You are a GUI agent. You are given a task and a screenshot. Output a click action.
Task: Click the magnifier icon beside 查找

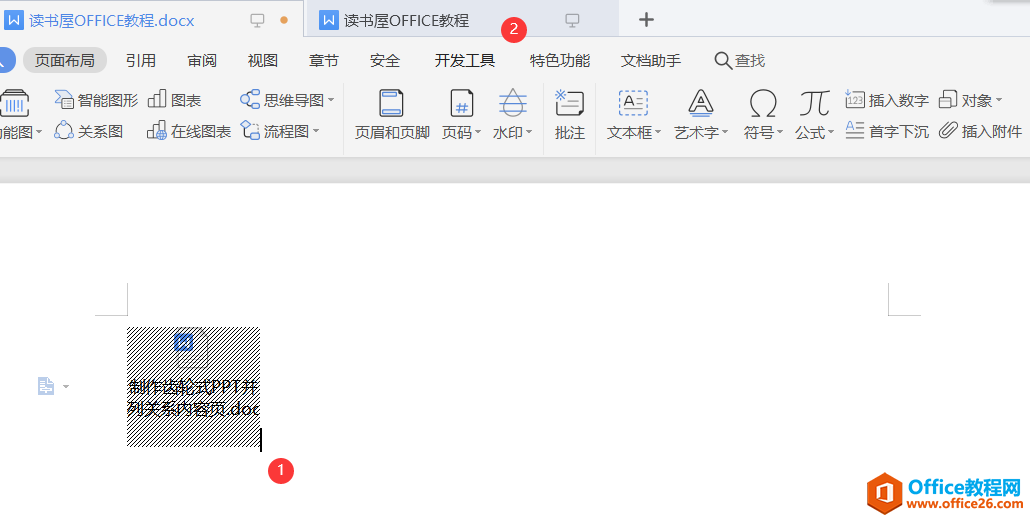[723, 60]
